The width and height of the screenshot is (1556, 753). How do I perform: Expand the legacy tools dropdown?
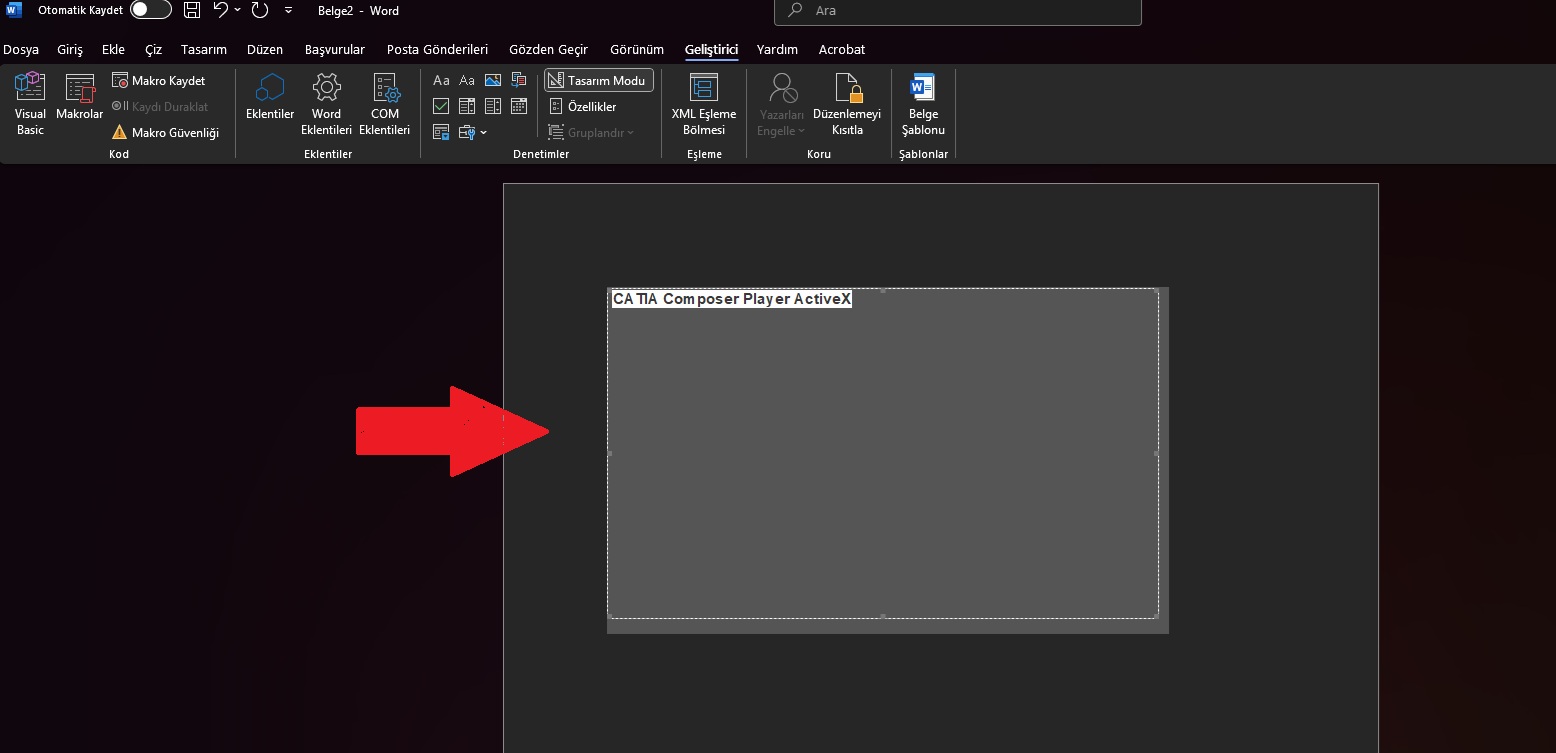(x=471, y=132)
